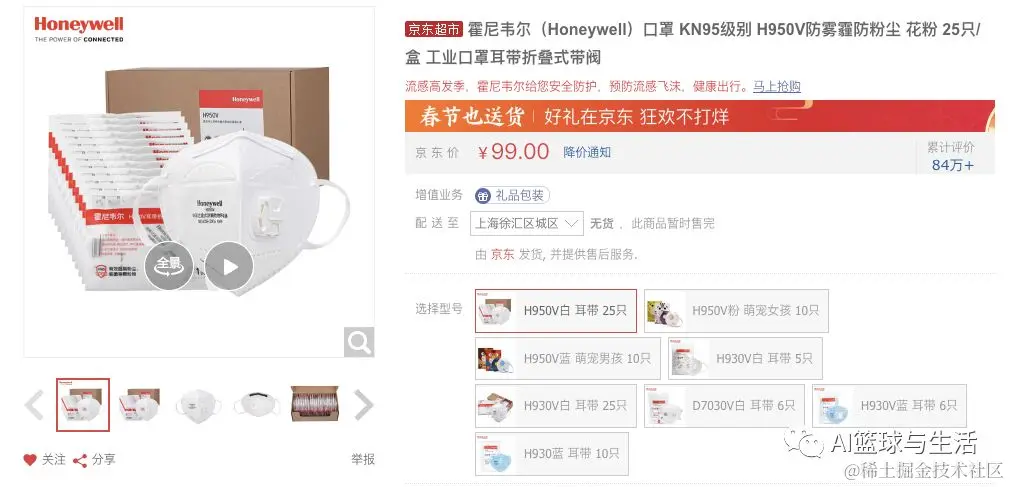Select the model D7030V白 耳带 6只
This screenshot has width=1010, height=487.
(x=724, y=406)
